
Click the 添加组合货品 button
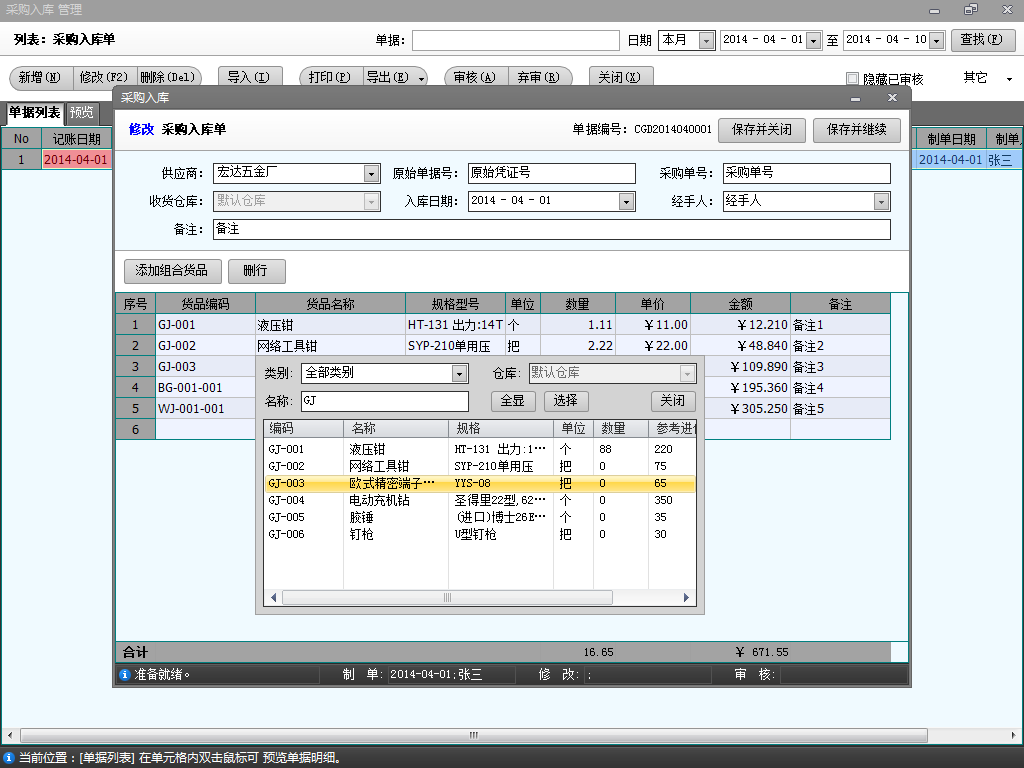click(x=172, y=271)
